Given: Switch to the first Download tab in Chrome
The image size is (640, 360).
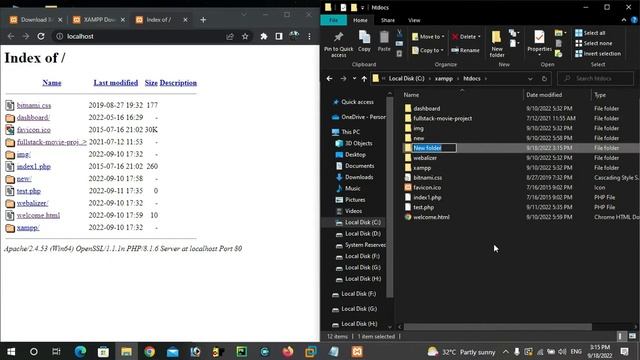Looking at the screenshot, I should pyautogui.click(x=36, y=20).
